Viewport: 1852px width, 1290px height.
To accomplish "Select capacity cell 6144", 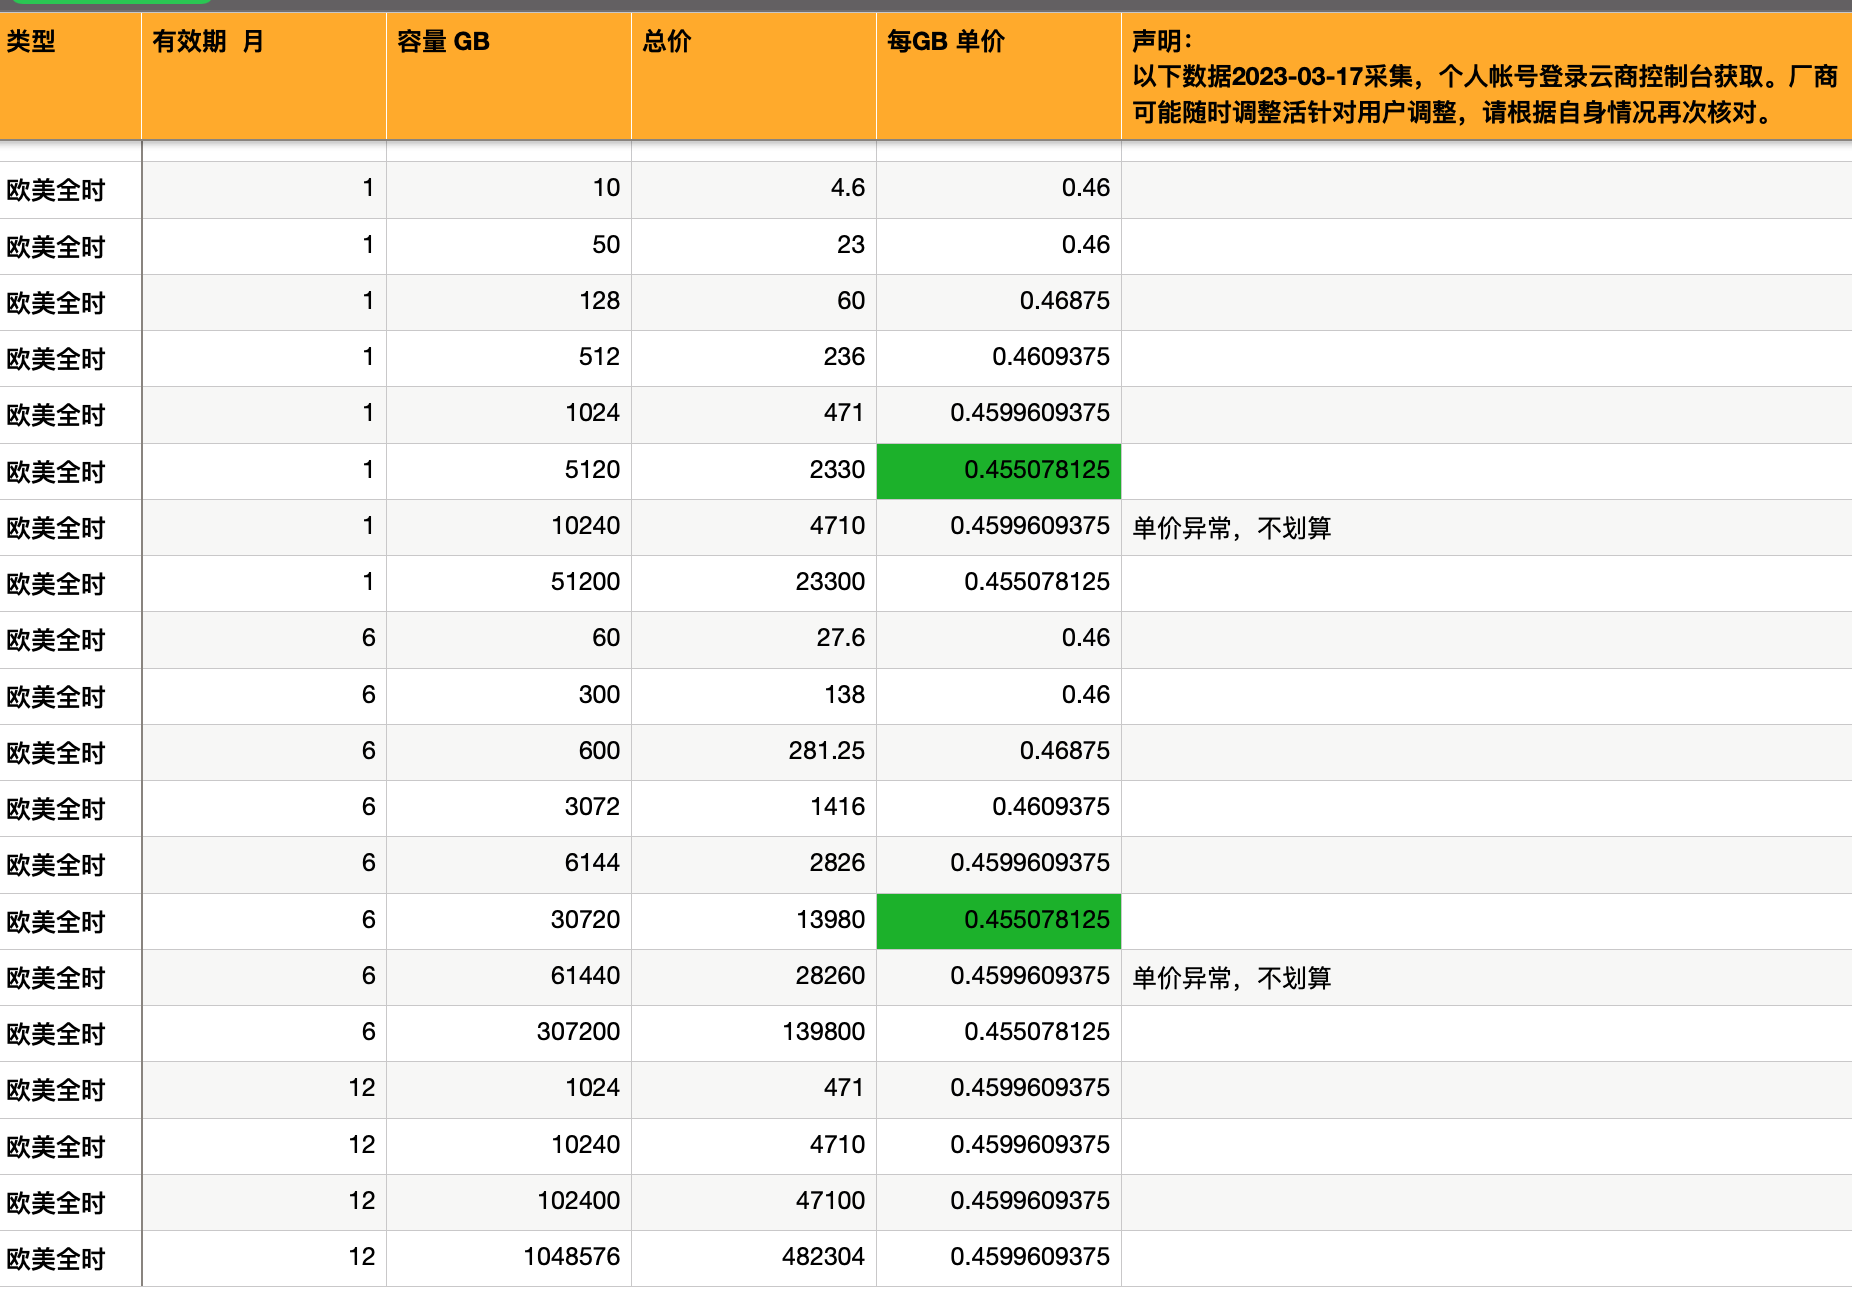I will 509,865.
